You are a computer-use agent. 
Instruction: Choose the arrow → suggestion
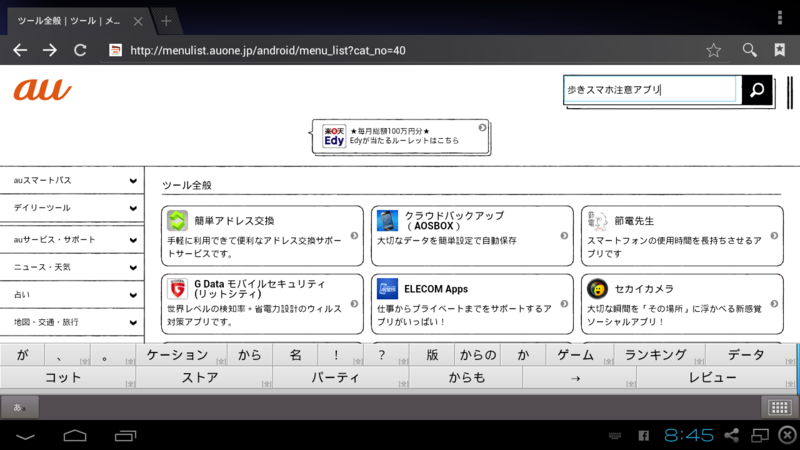pyautogui.click(x=579, y=378)
